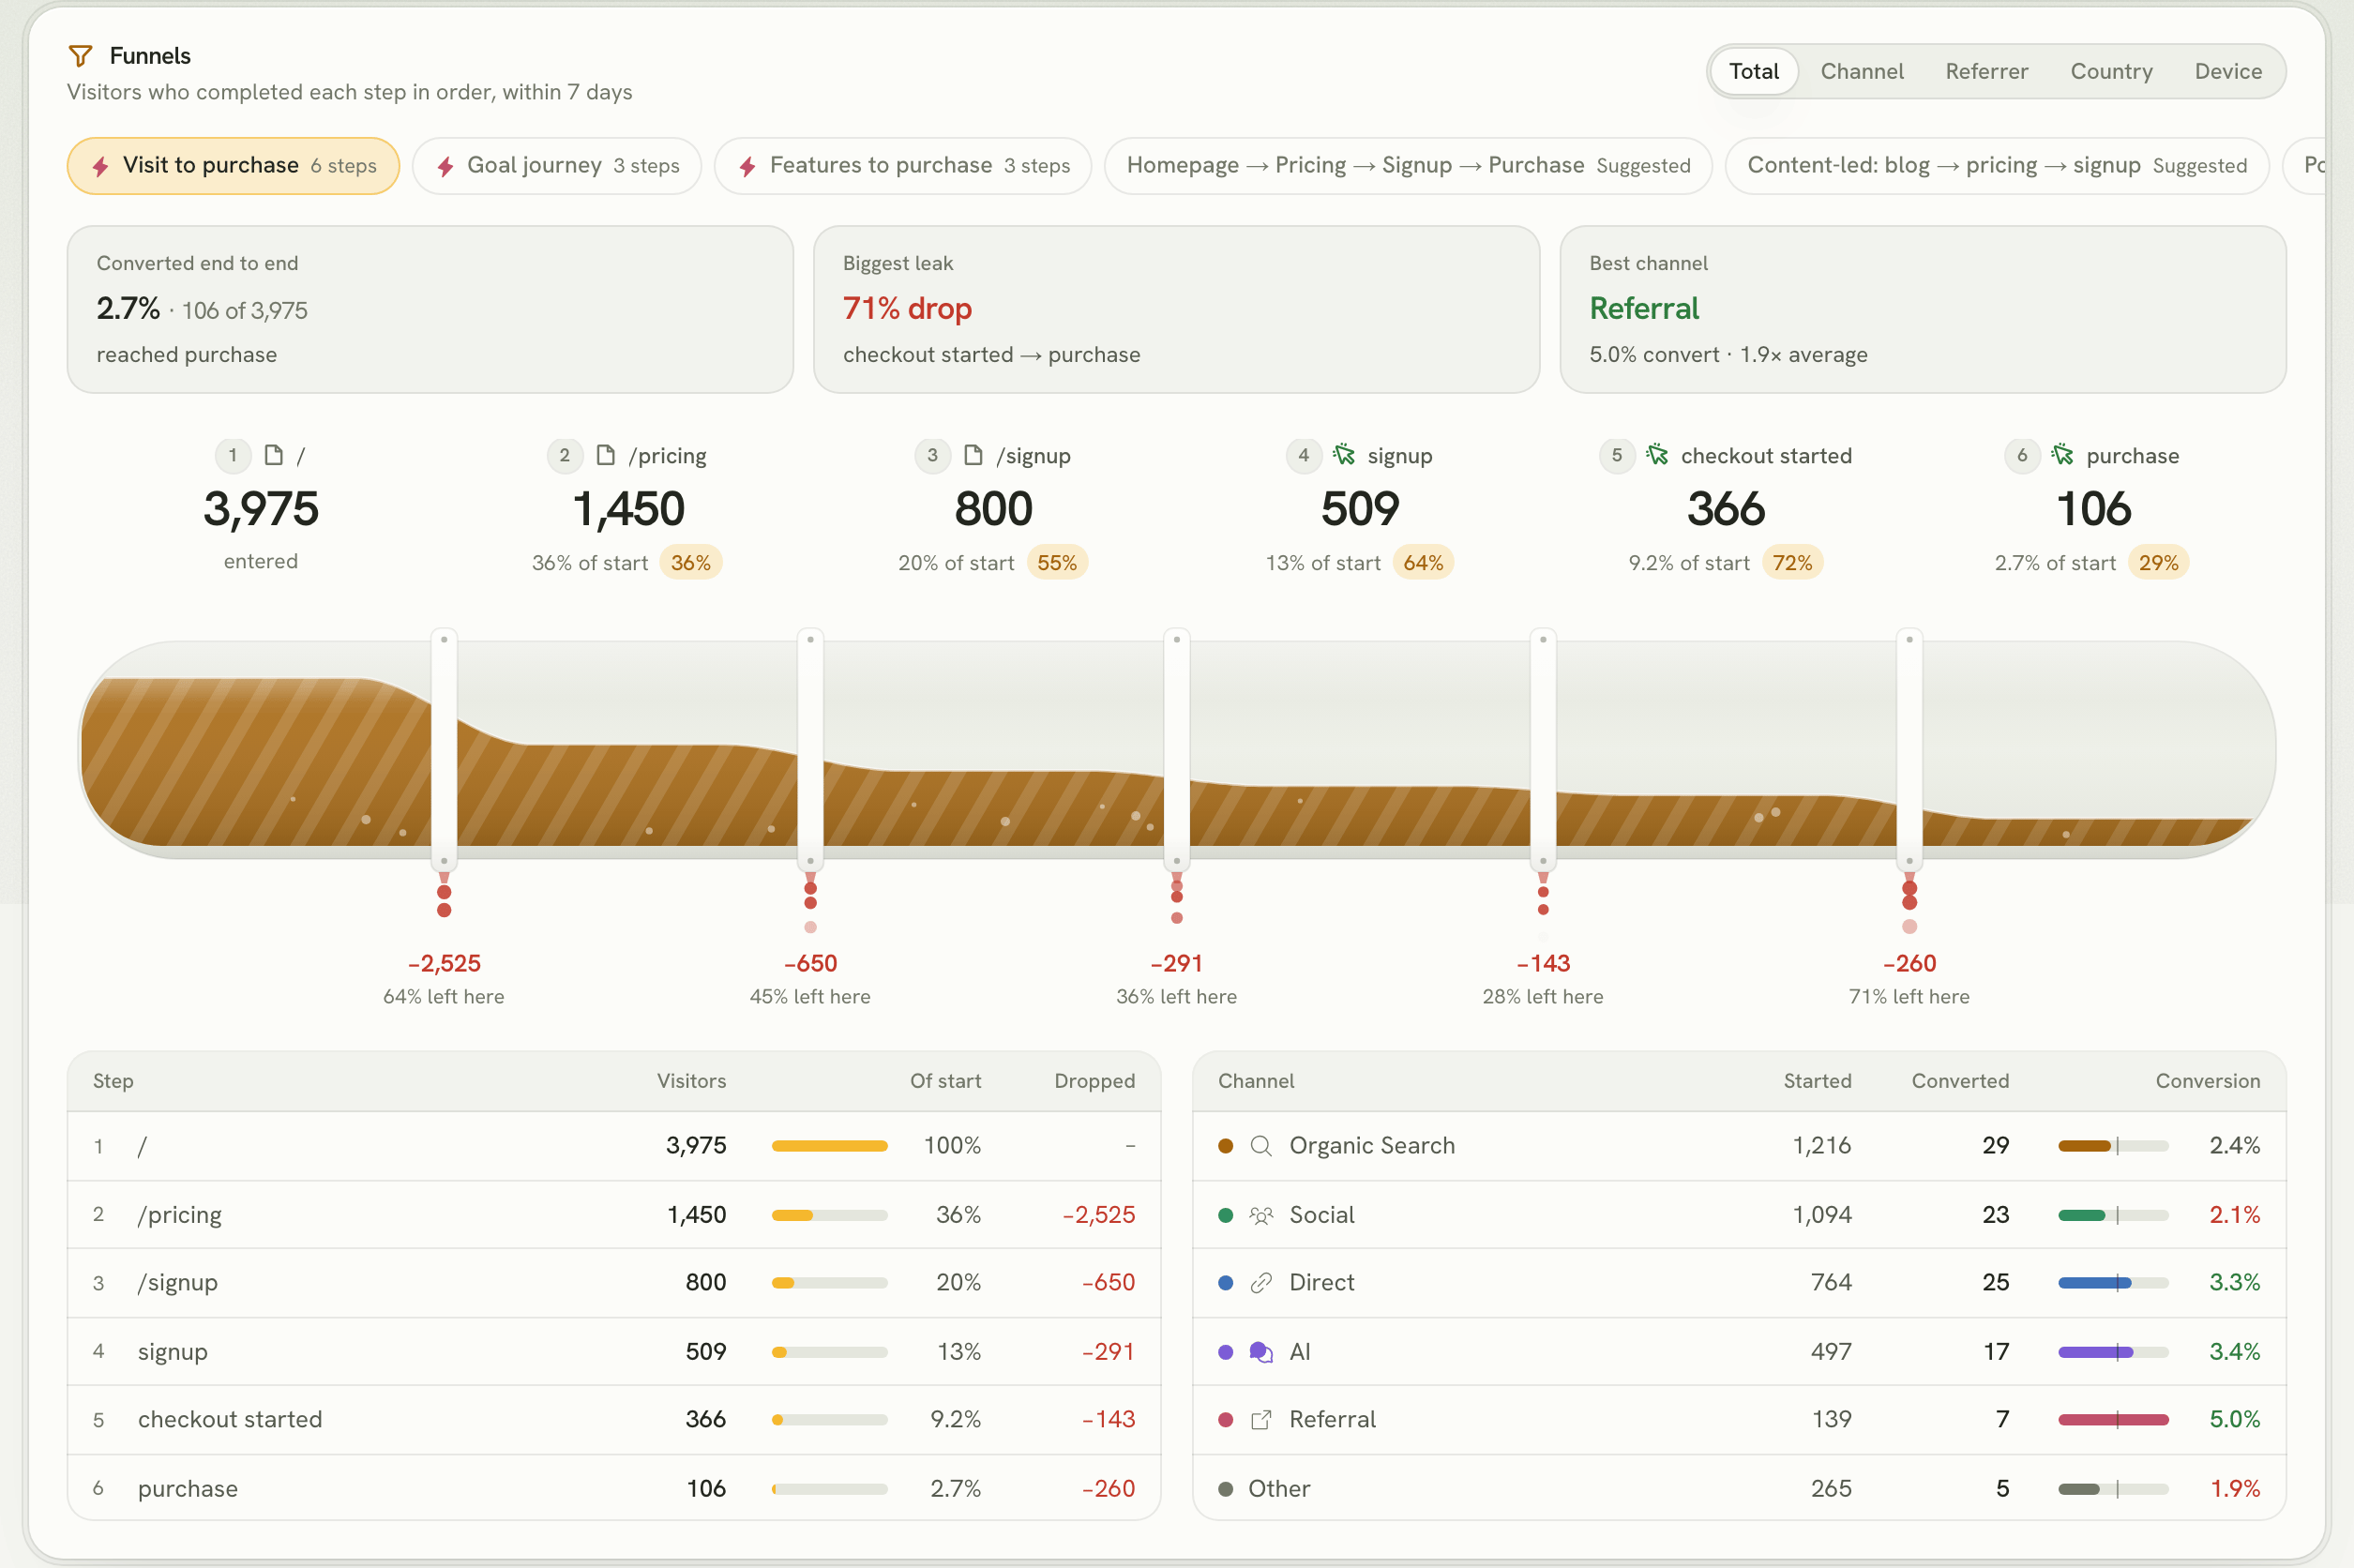Click the Dropped column header
The height and width of the screenshot is (1568, 2354).
click(x=1094, y=1081)
